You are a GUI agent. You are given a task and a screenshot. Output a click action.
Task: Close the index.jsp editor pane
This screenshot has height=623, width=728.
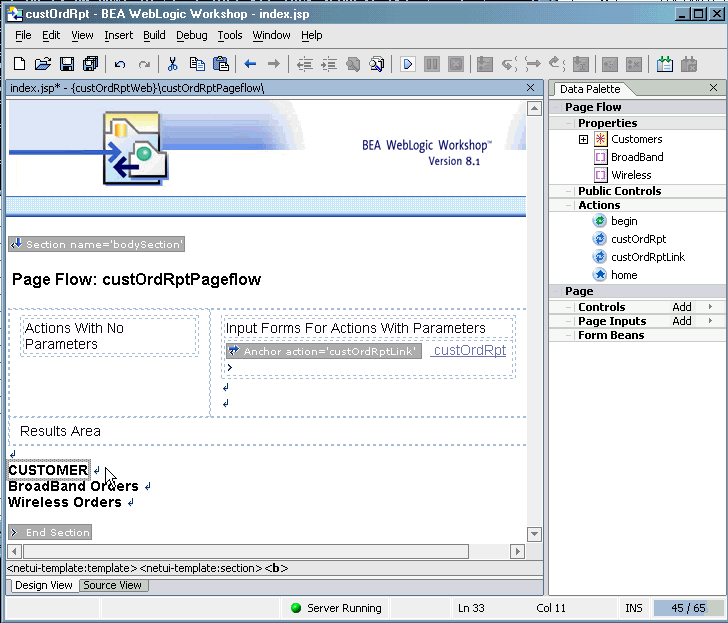pyautogui.click(x=531, y=88)
